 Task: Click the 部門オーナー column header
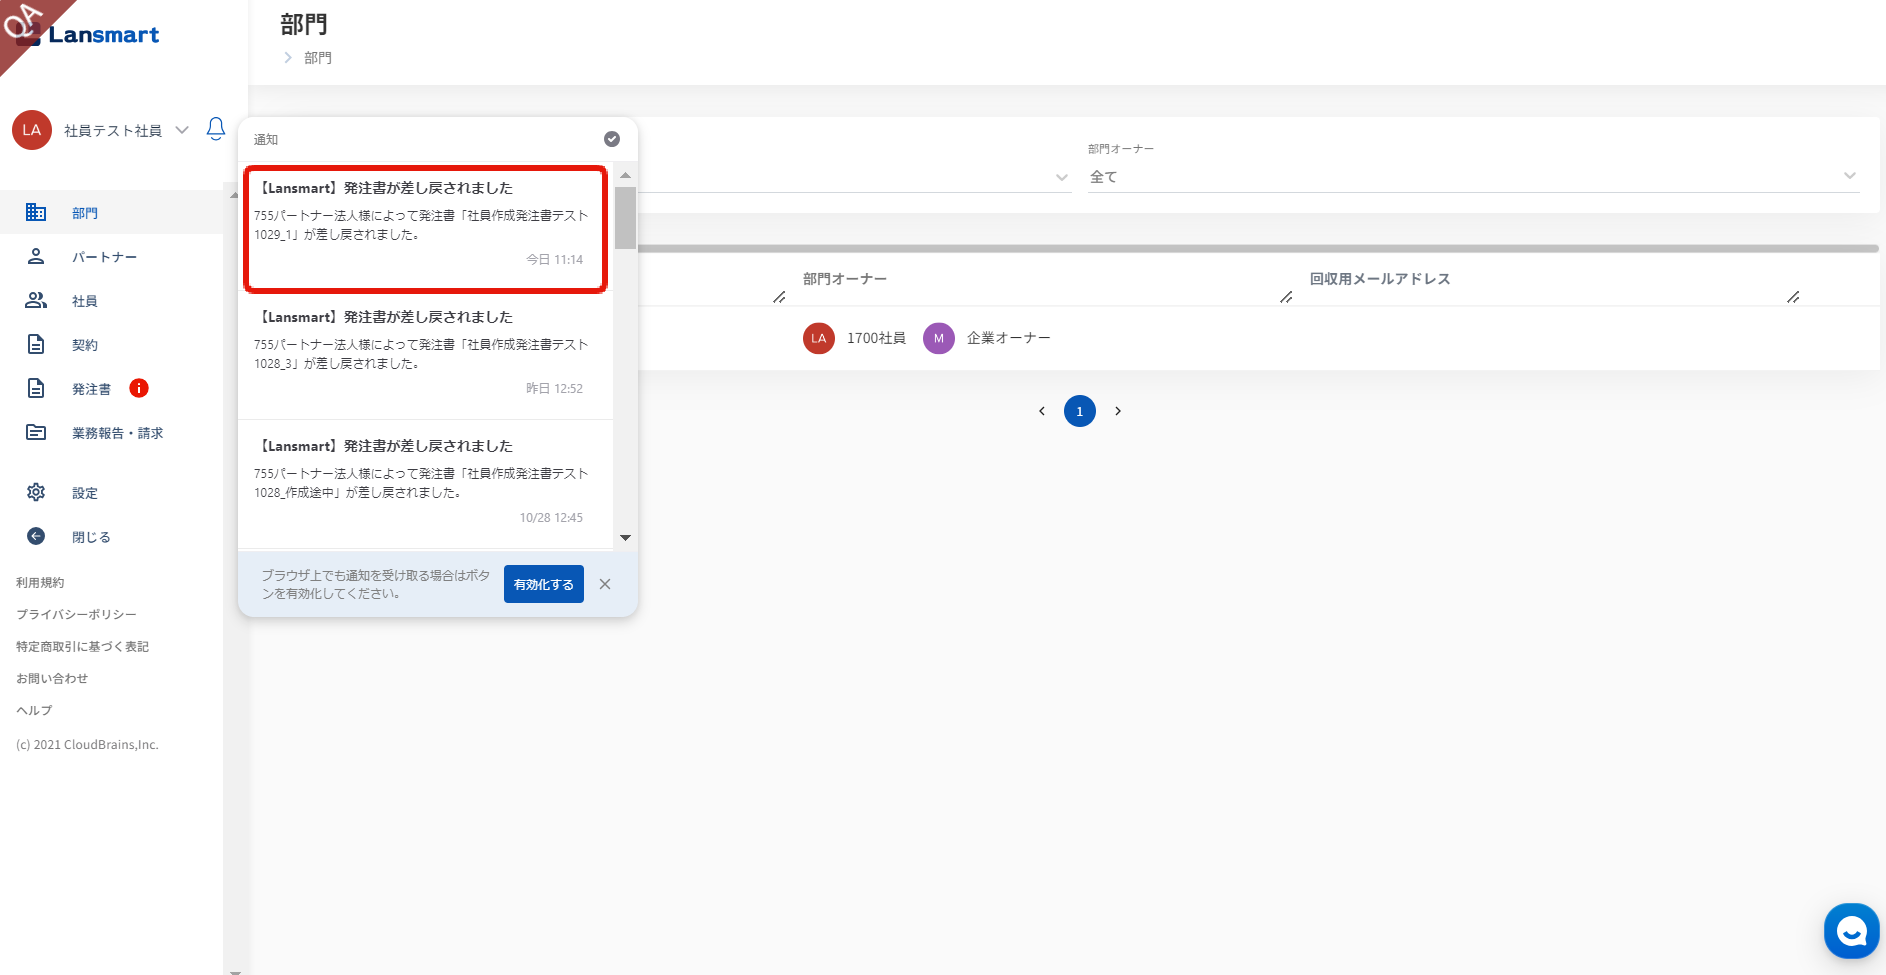[x=845, y=279]
